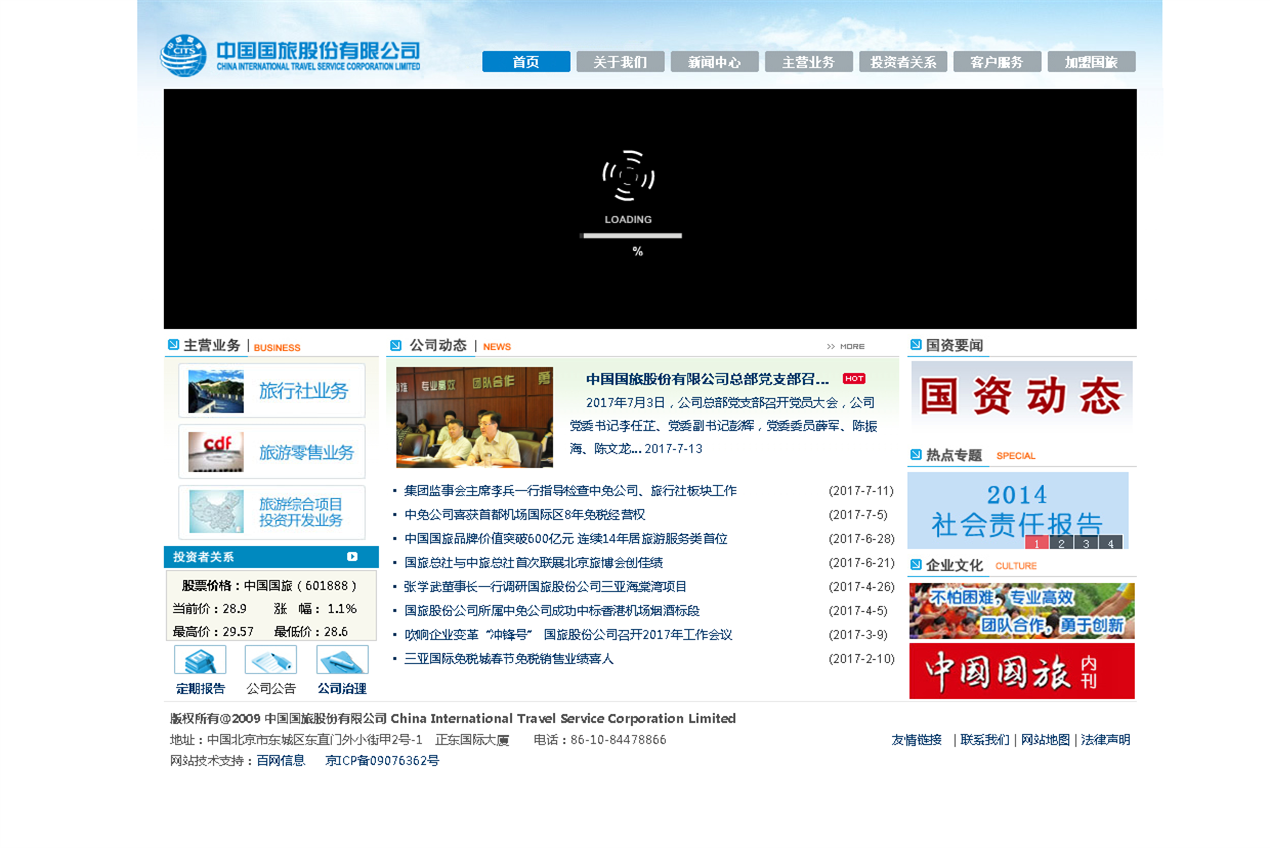Click 企业文化 section heading
Viewport: 1270px width, 848px height.
point(954,565)
